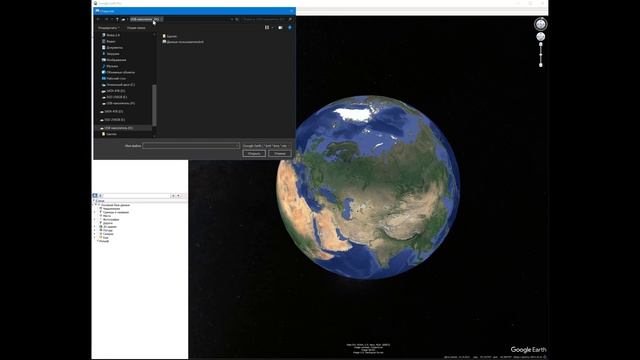Go up one folder level in the Open dialog
The width and height of the screenshot is (640, 360).
[x=117, y=19]
